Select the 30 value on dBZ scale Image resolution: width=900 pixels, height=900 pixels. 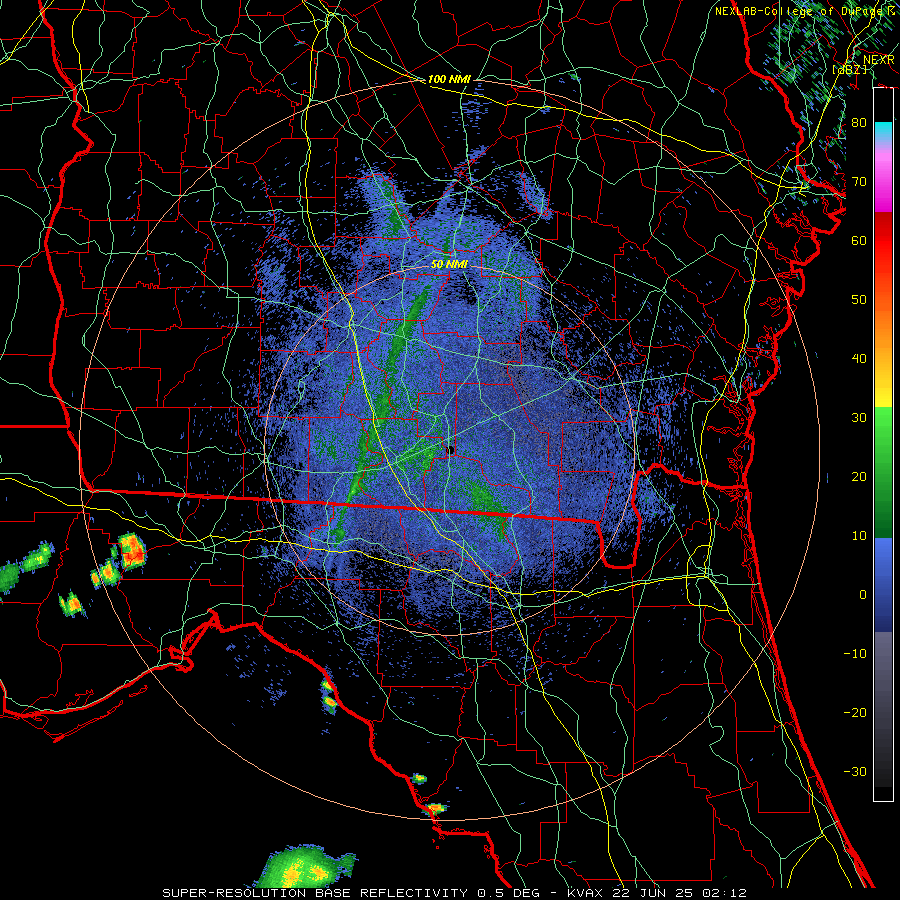click(x=859, y=417)
